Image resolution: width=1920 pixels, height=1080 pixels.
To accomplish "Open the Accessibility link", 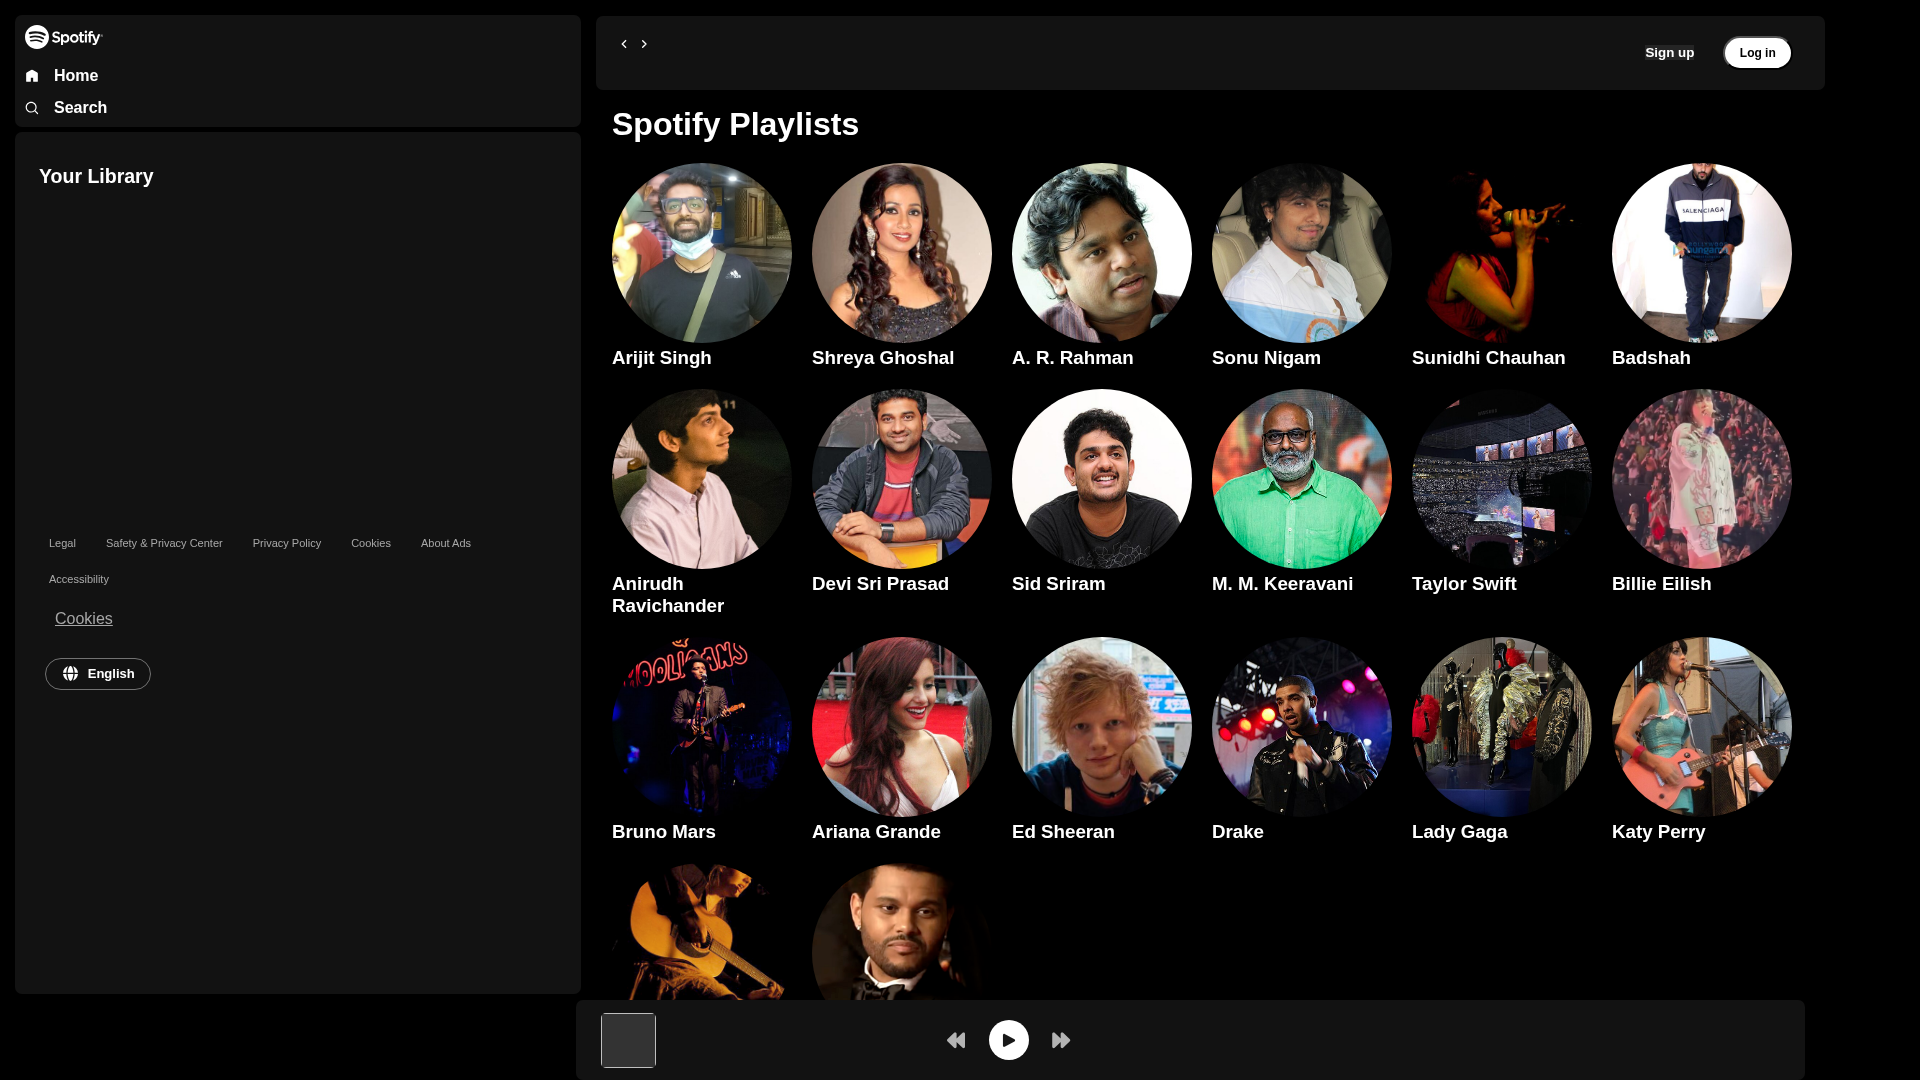I will coord(79,580).
